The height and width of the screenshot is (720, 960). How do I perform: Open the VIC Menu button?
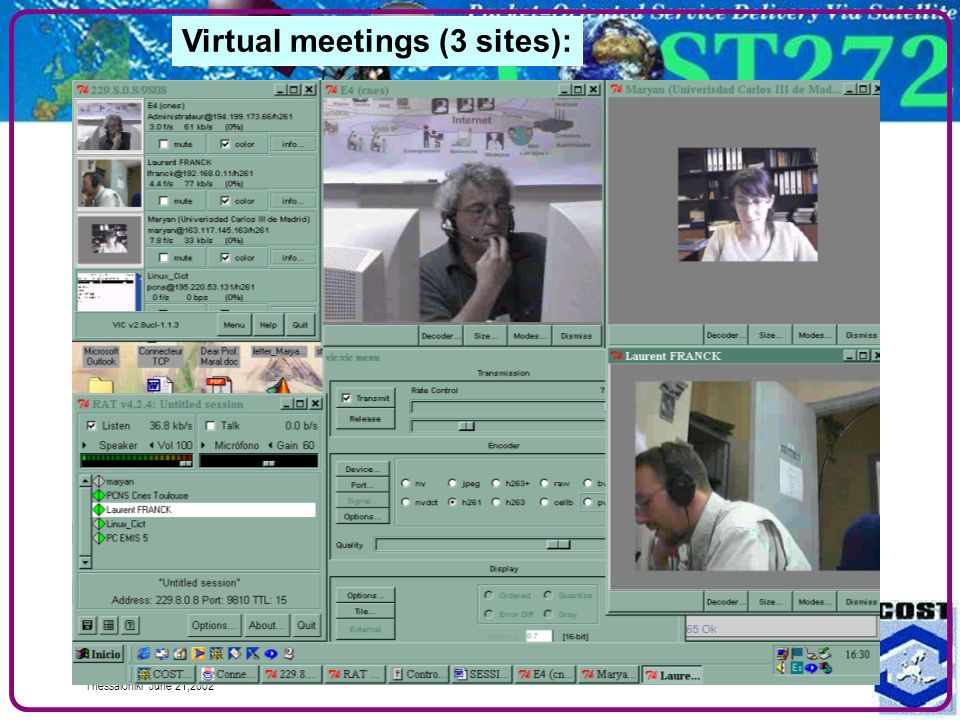[234, 325]
